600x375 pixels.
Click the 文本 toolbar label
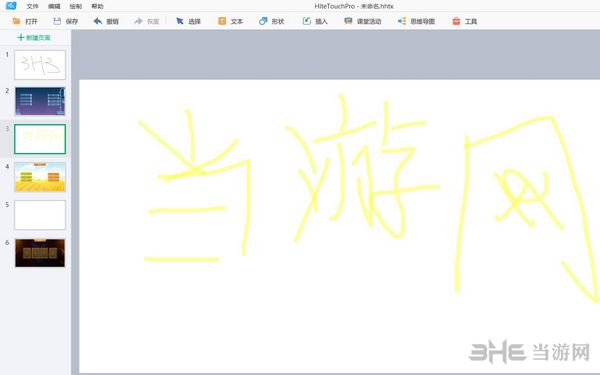[237, 21]
